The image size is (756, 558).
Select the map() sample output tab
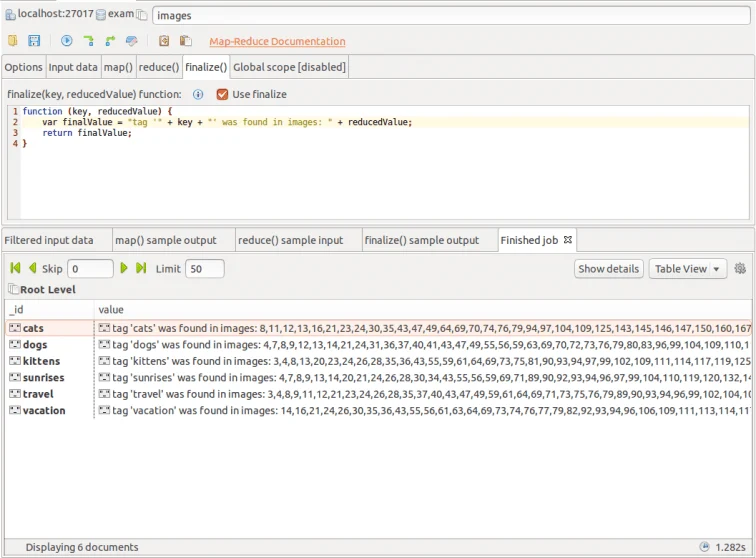tap(165, 240)
